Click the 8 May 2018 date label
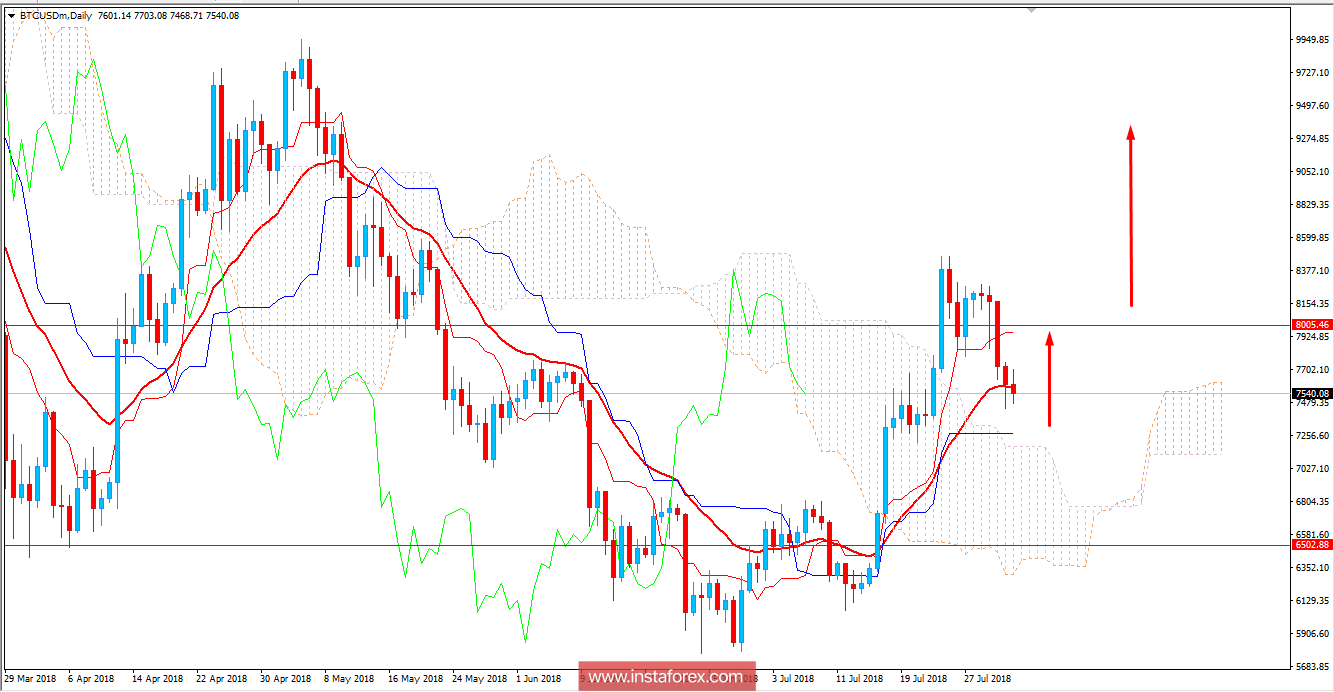The width and height of the screenshot is (1334, 692). pos(349,678)
